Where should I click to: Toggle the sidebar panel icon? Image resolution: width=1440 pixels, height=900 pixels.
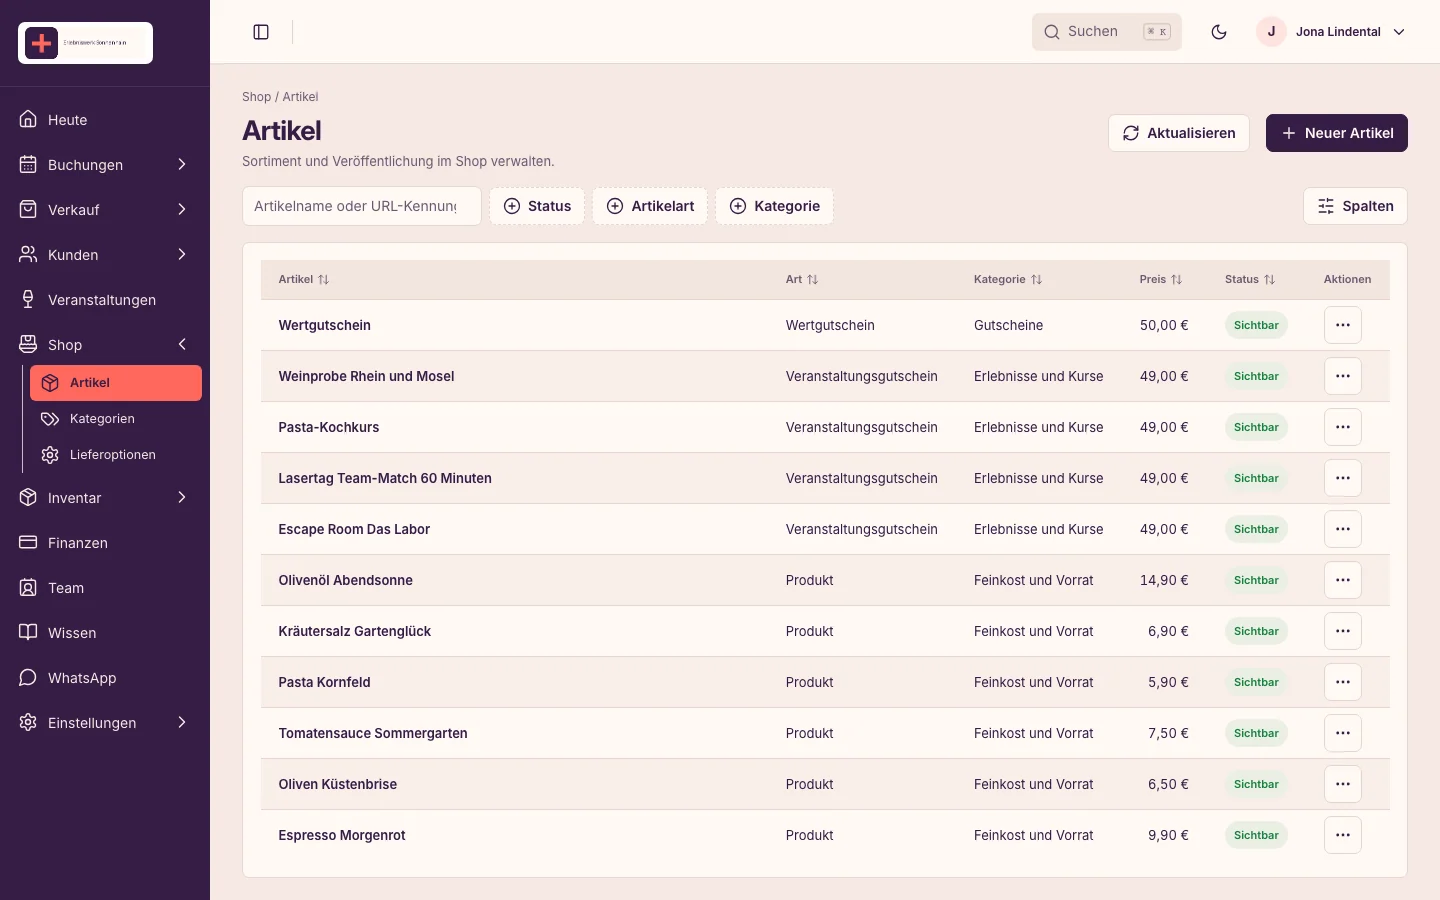pos(261,32)
